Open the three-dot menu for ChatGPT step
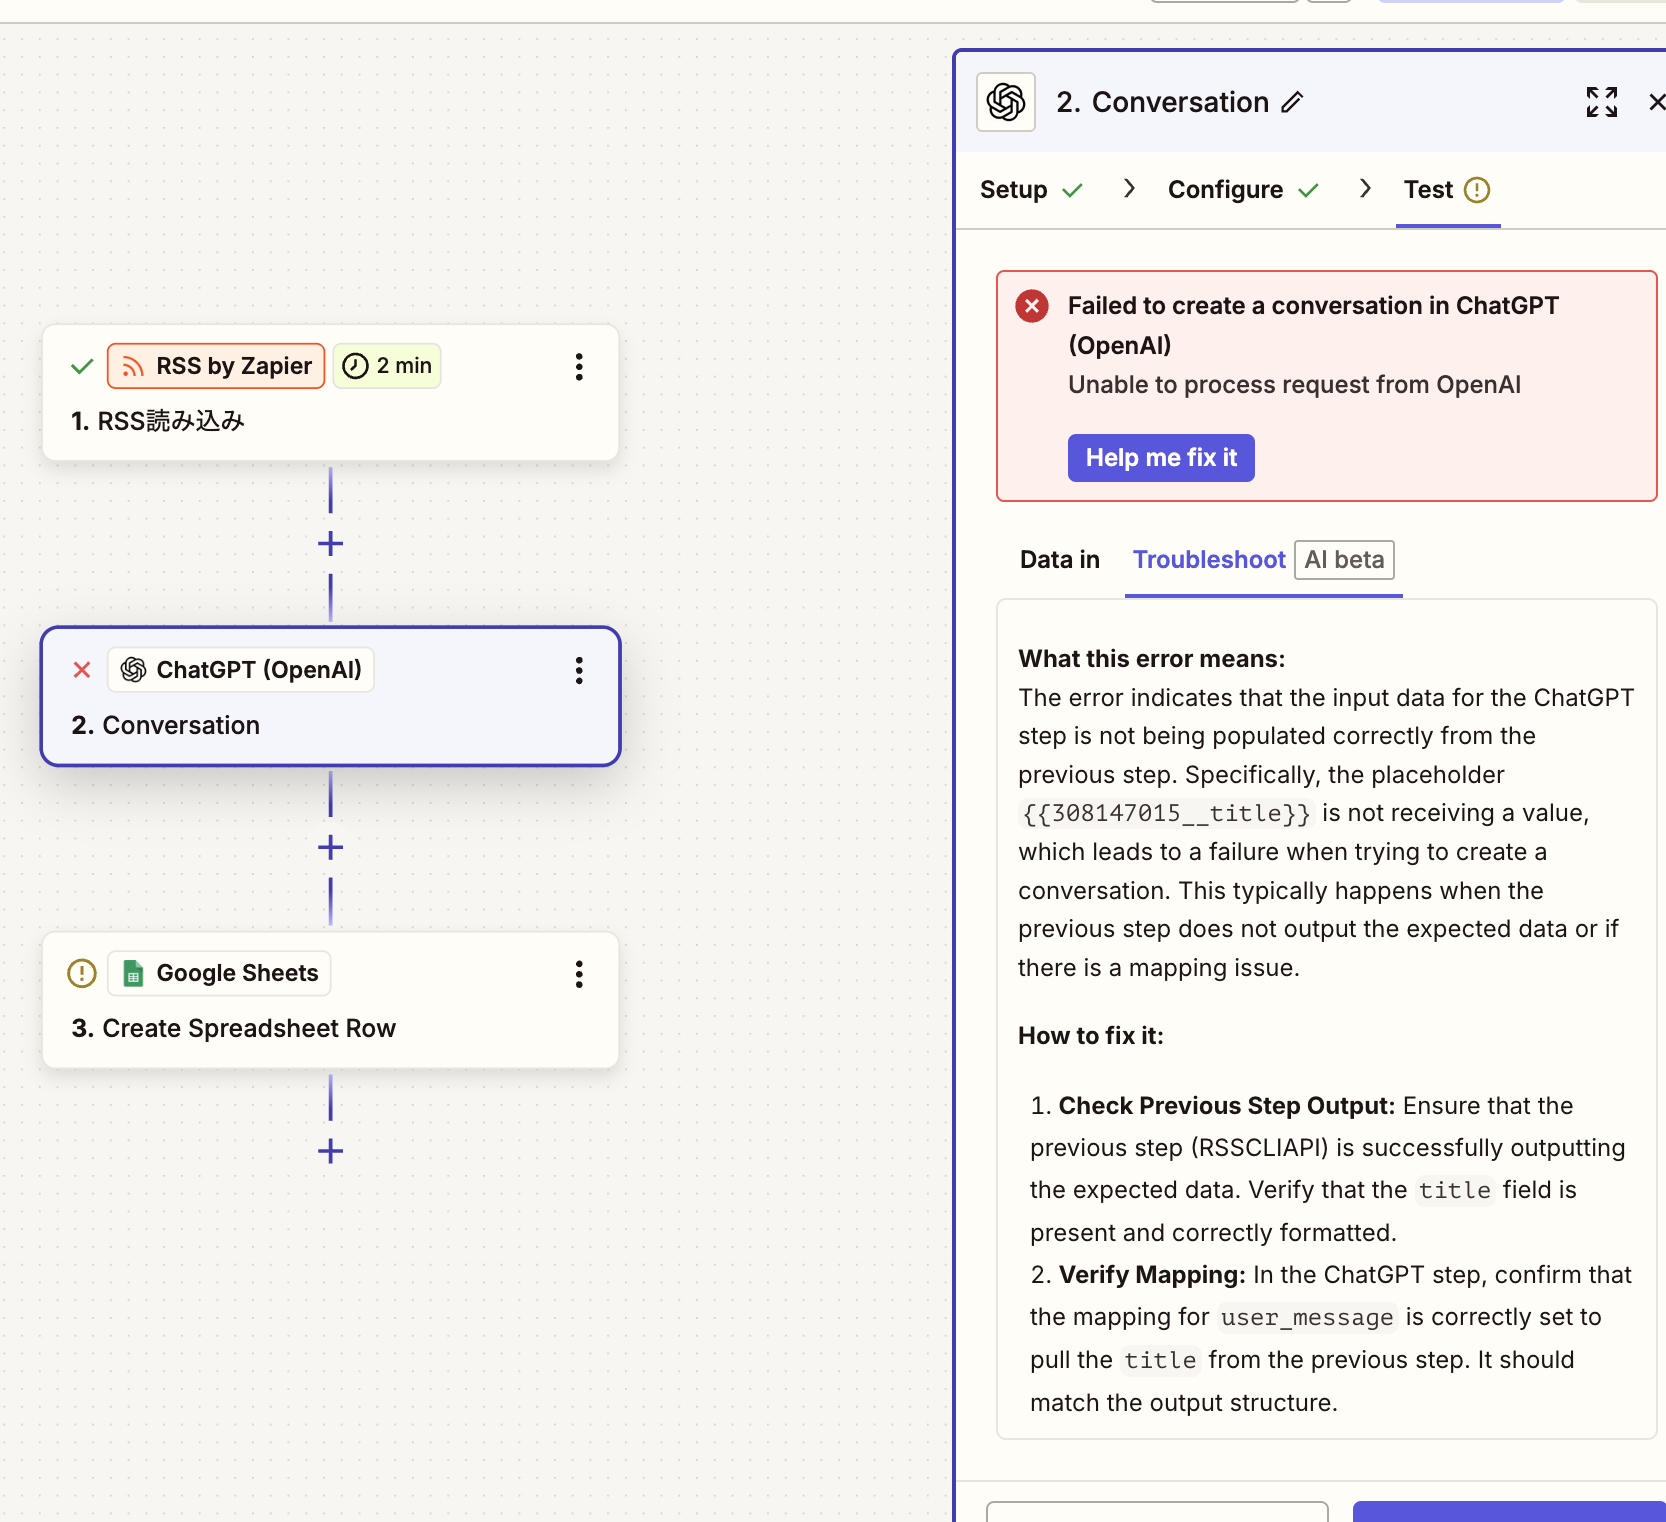Viewport: 1666px width, 1522px height. click(x=579, y=671)
